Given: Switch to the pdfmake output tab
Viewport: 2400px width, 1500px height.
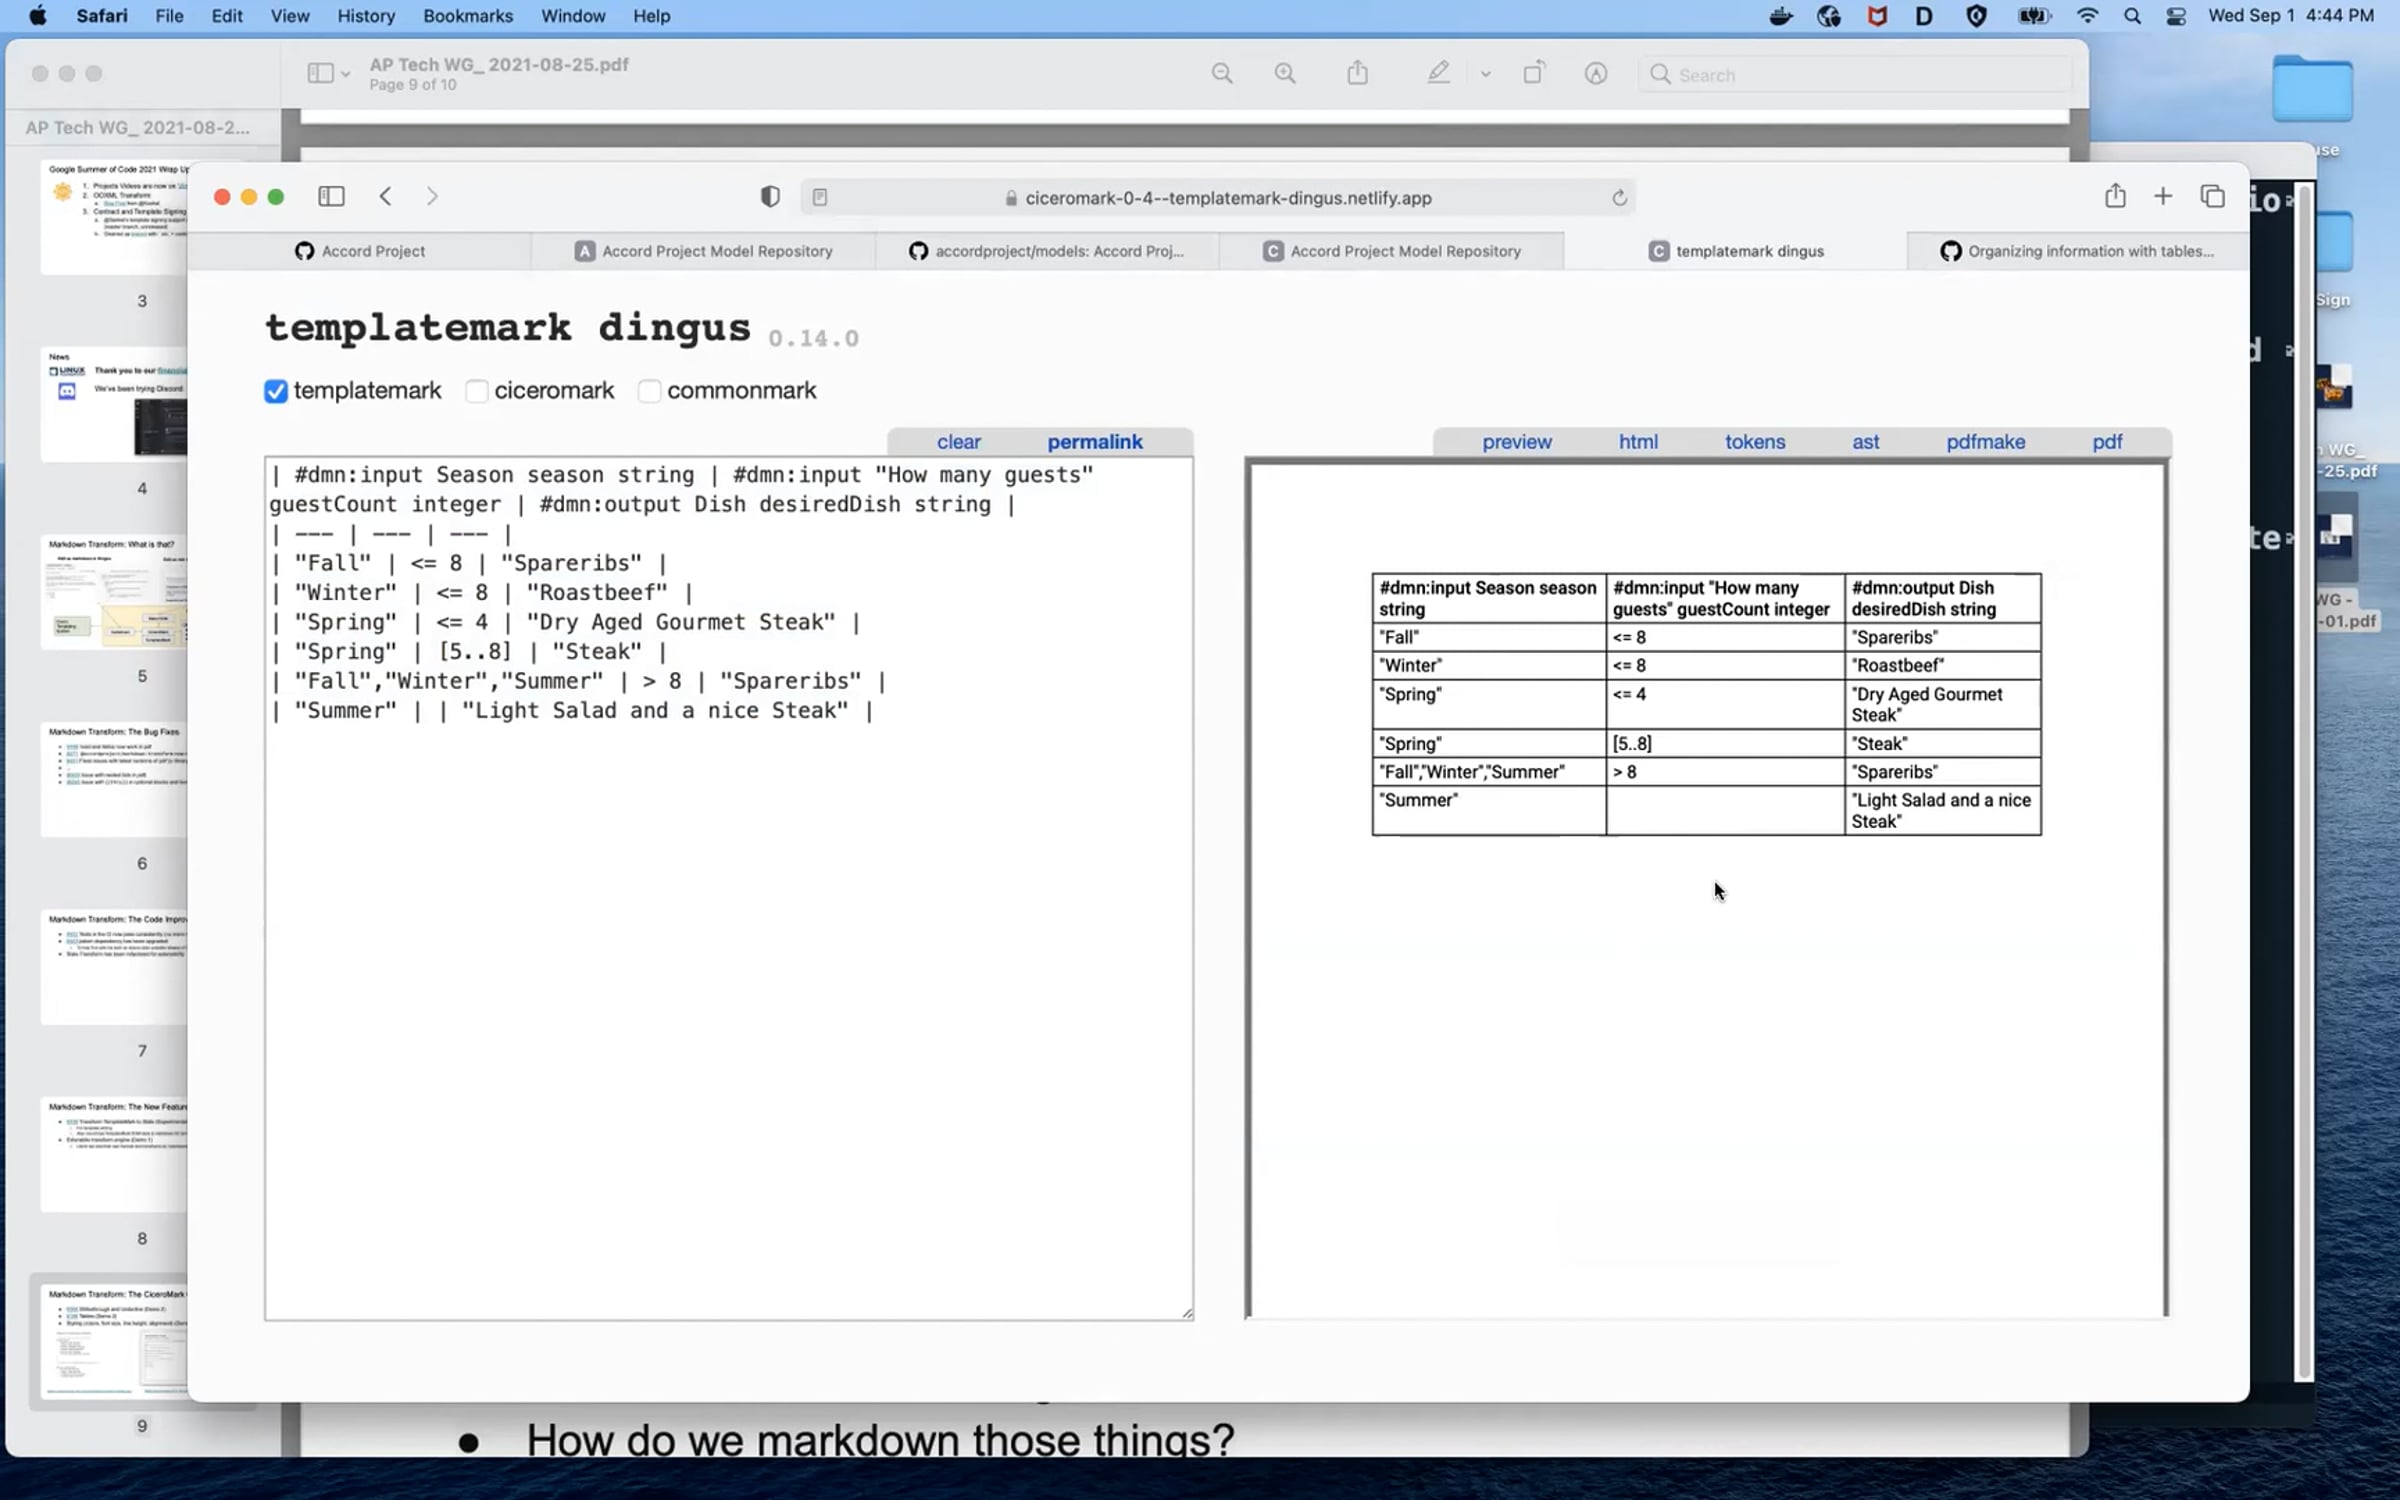Looking at the screenshot, I should [x=1985, y=442].
